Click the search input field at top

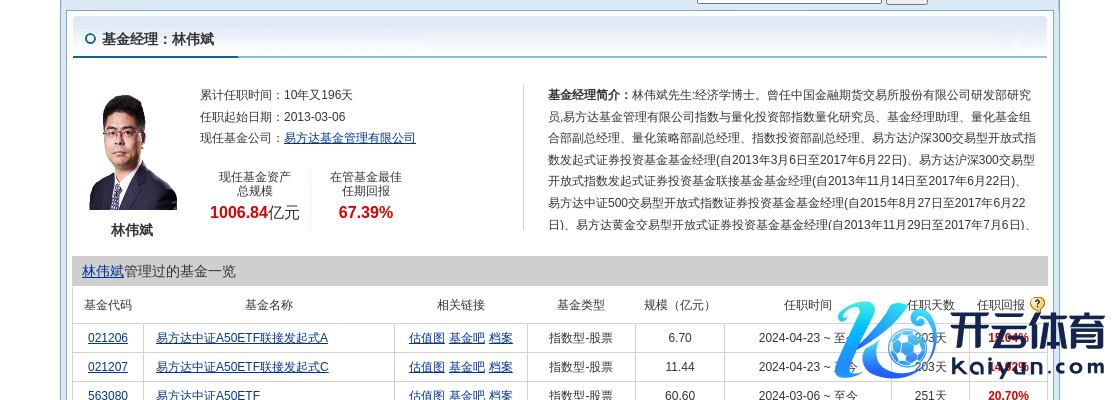point(789,1)
